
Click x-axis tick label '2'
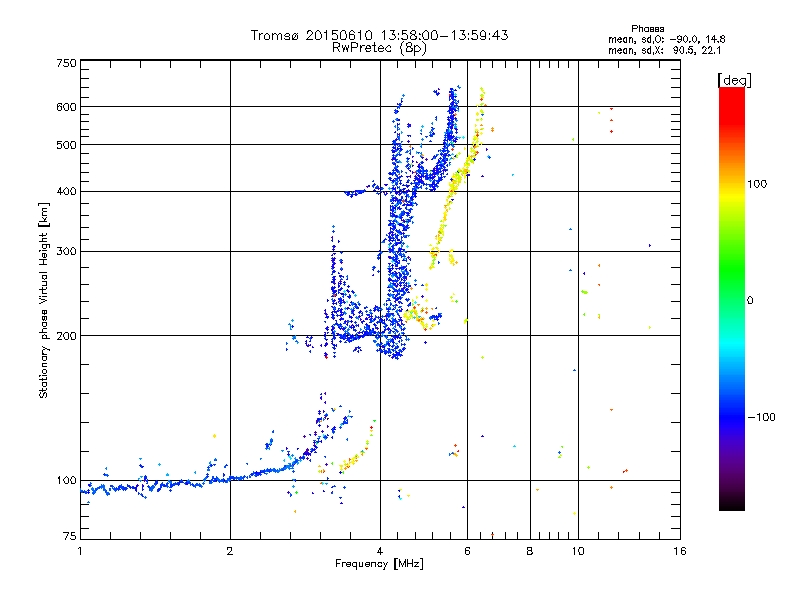click(230, 551)
